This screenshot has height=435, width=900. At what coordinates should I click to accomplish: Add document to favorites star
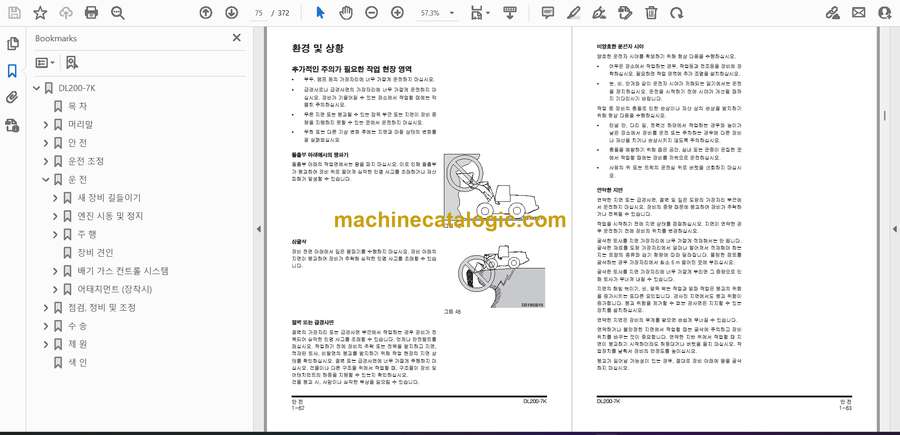click(40, 13)
